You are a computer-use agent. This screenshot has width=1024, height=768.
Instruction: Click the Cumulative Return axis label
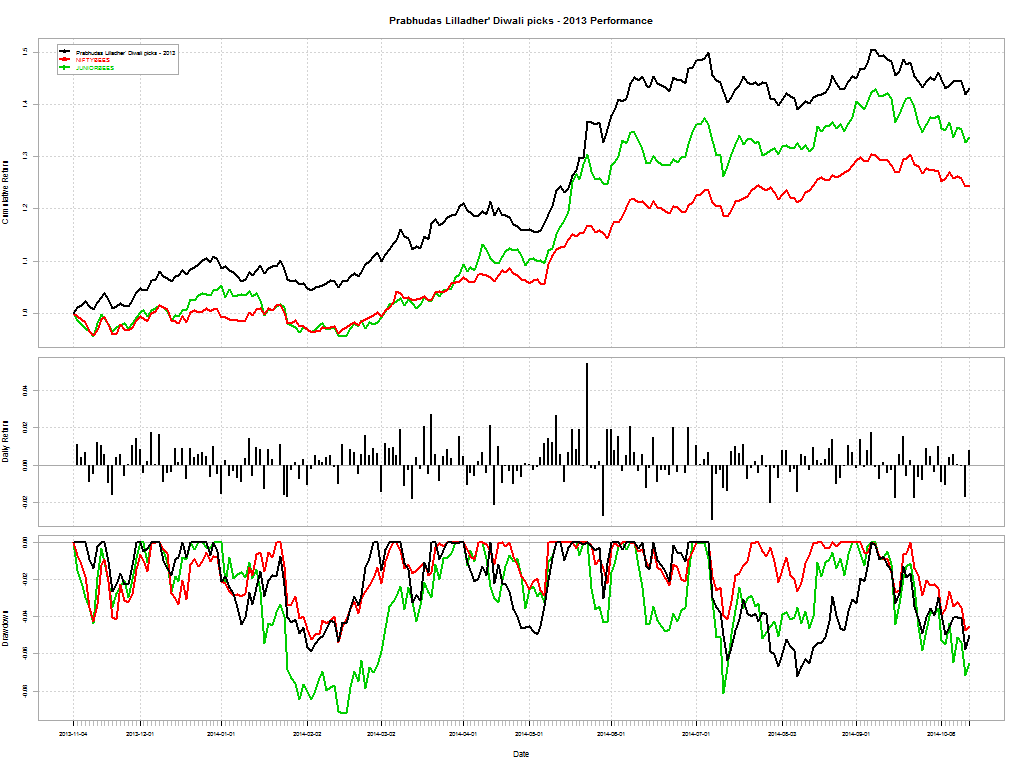tap(6, 192)
